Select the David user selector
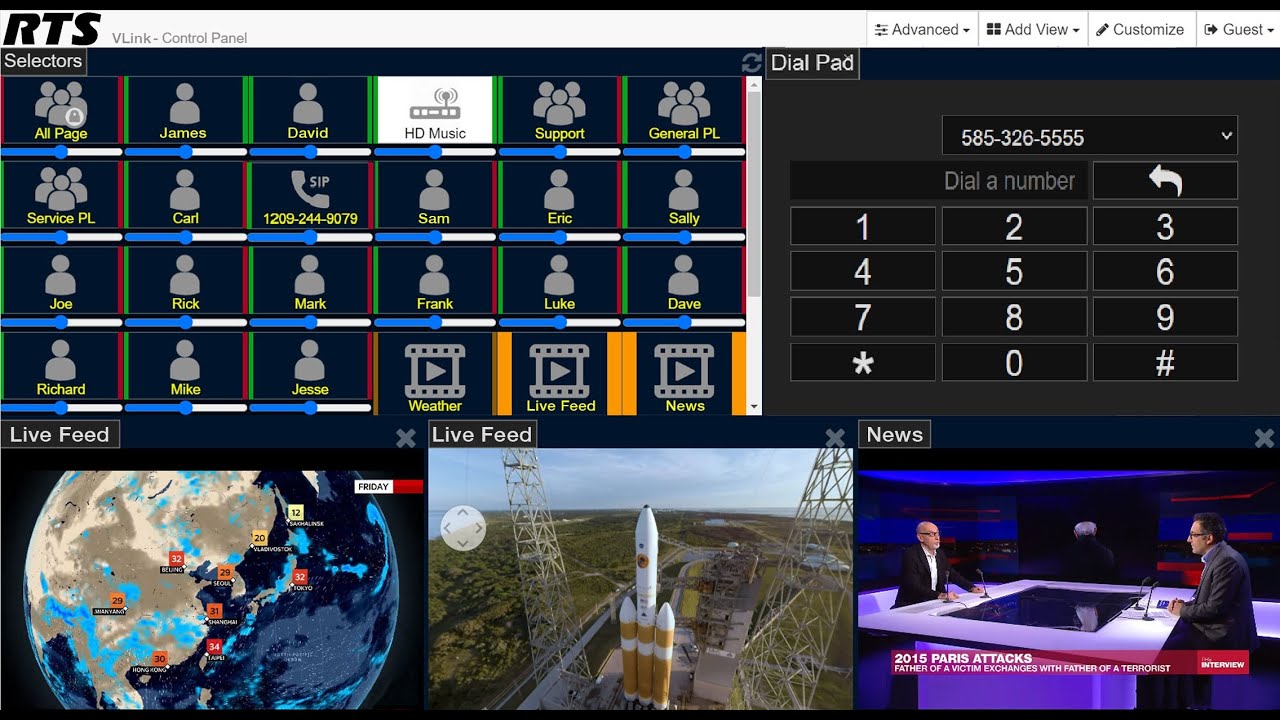 tap(309, 110)
